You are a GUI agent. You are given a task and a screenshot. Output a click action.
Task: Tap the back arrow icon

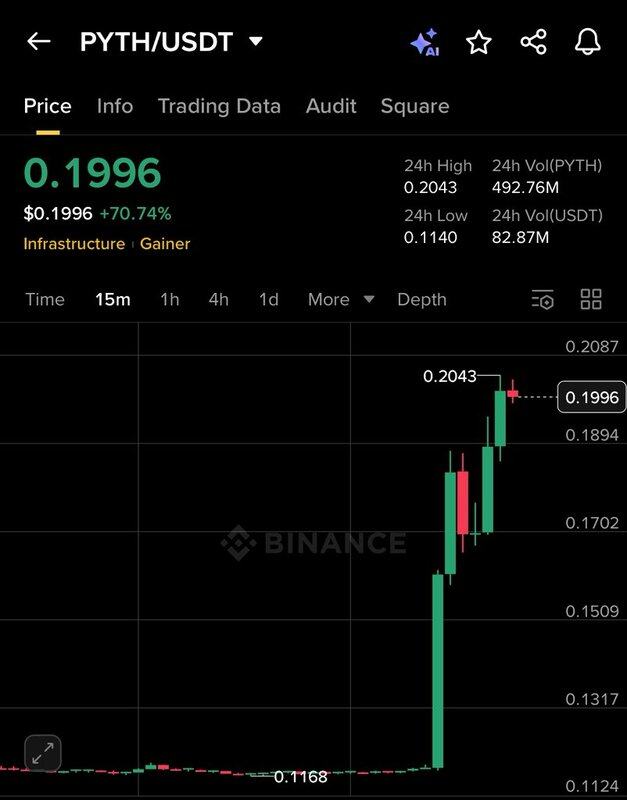pyautogui.click(x=39, y=41)
